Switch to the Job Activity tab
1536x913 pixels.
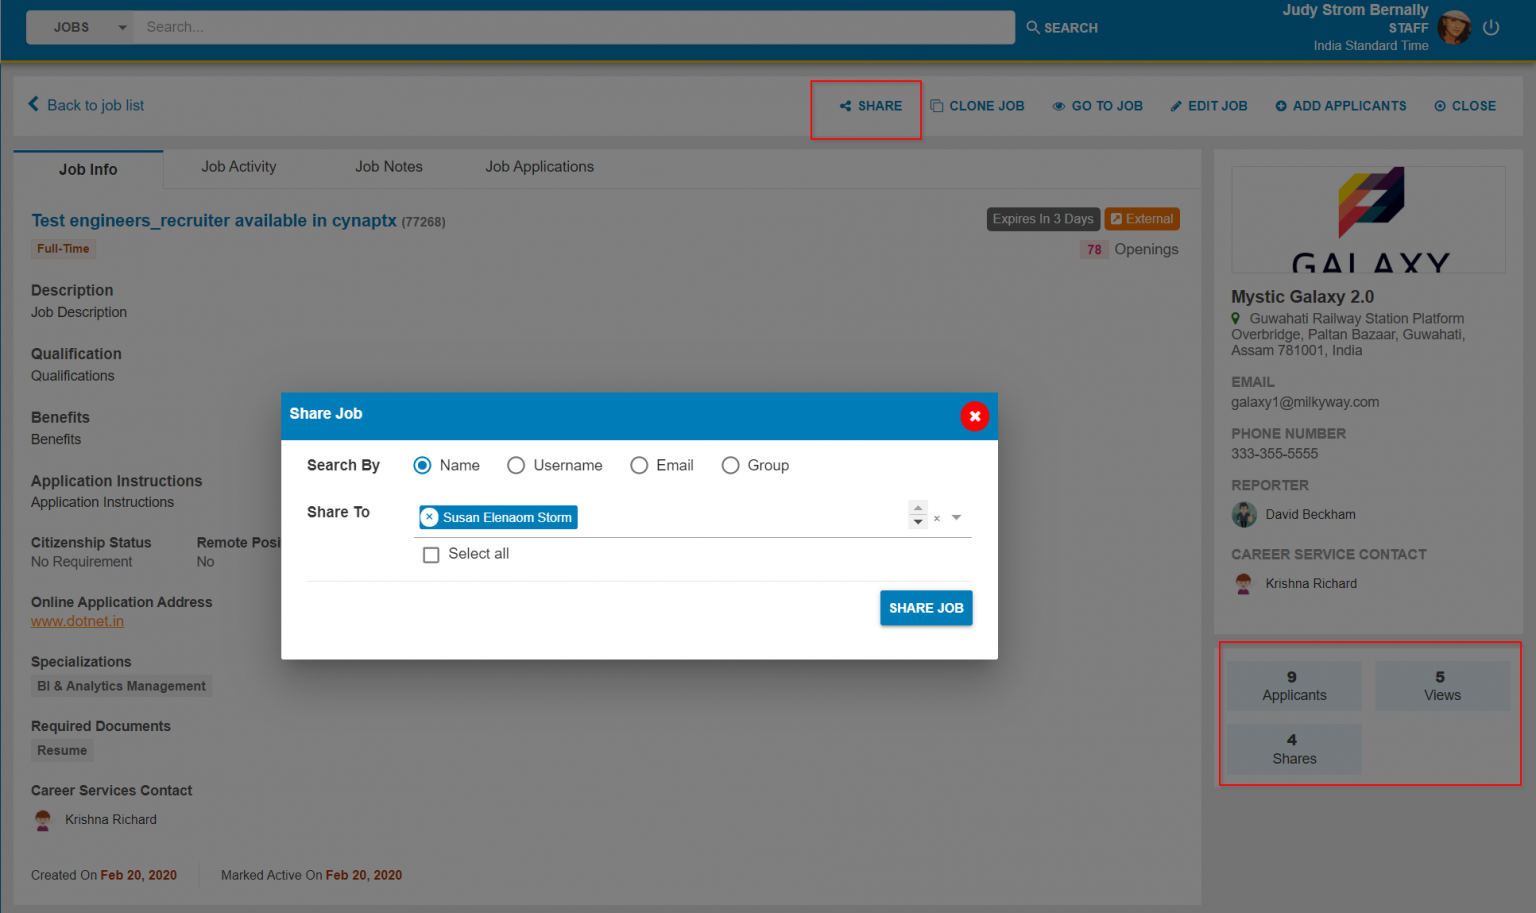(x=238, y=167)
